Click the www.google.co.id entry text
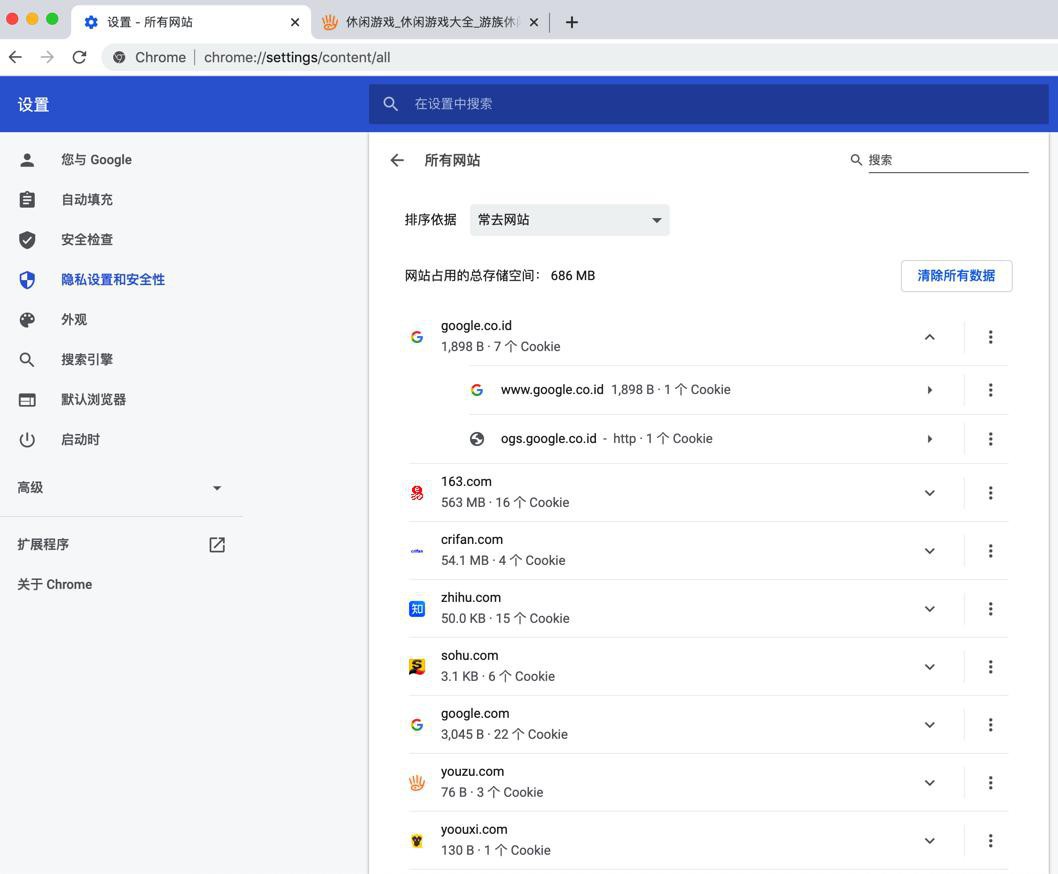 (x=552, y=390)
